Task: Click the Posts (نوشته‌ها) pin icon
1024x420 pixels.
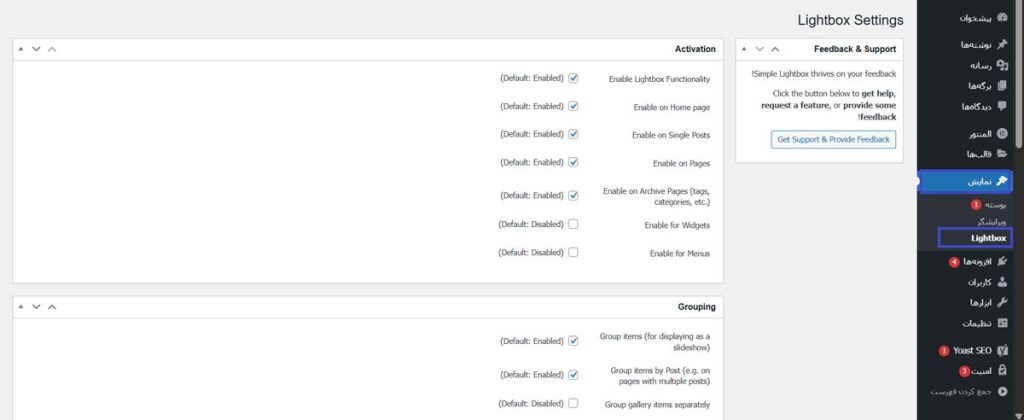Action: click(x=1002, y=44)
